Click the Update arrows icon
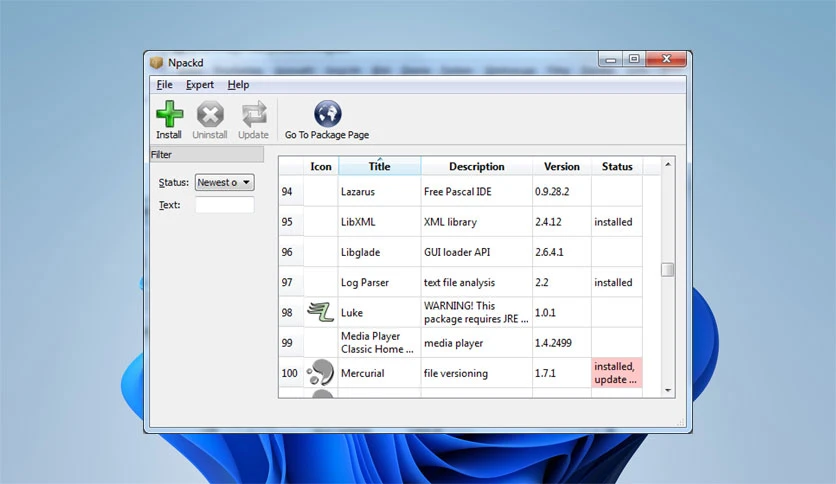Image resolution: width=836 pixels, height=484 pixels. pos(254,114)
